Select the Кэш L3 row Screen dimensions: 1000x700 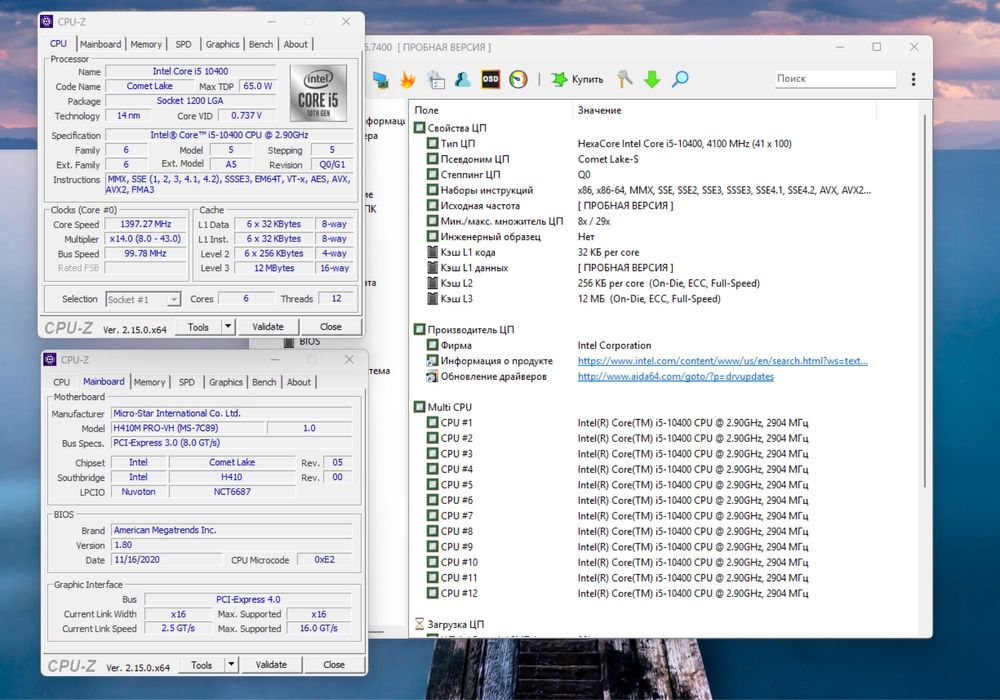tap(643, 298)
